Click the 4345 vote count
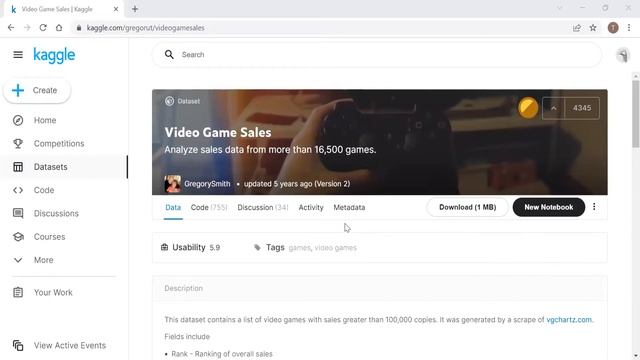Screen dimensions: 640x360 (582, 108)
